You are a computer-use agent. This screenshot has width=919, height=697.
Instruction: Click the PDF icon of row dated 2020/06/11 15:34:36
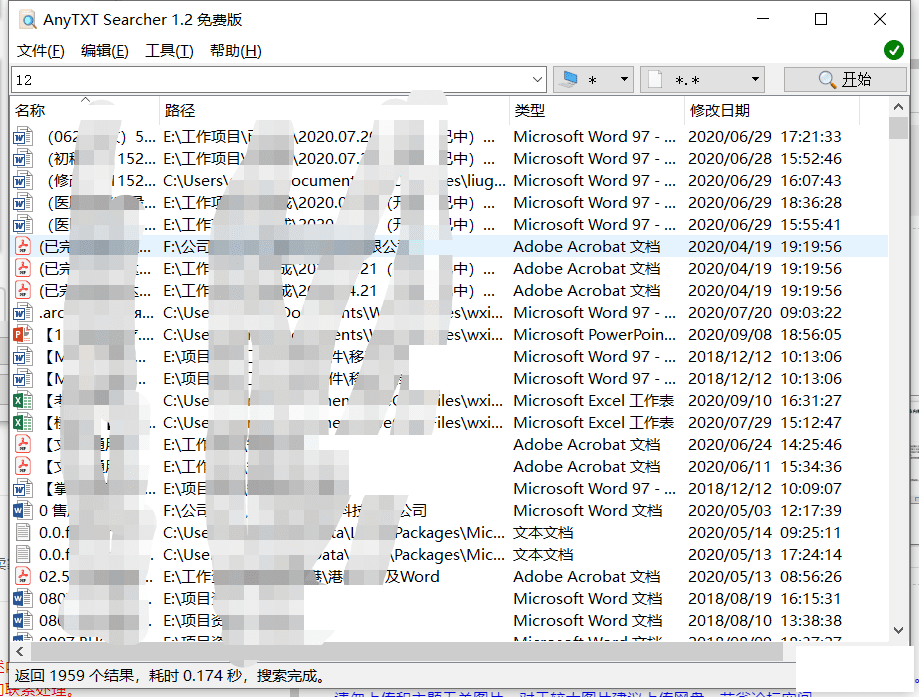(22, 467)
